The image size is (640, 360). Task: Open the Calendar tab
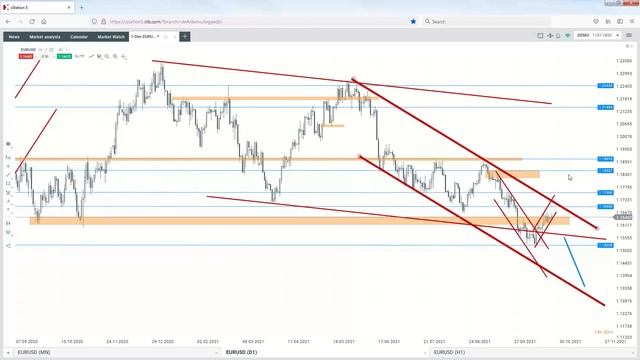[x=79, y=37]
